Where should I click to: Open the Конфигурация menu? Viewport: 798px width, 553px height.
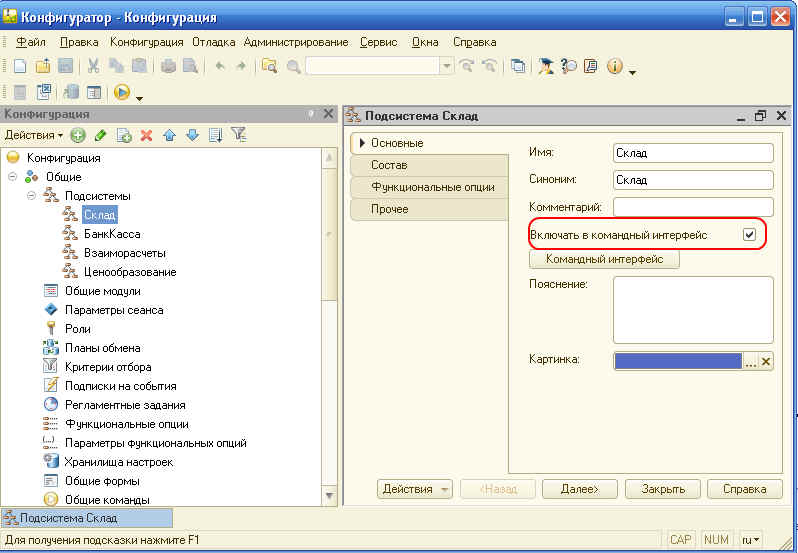(147, 42)
